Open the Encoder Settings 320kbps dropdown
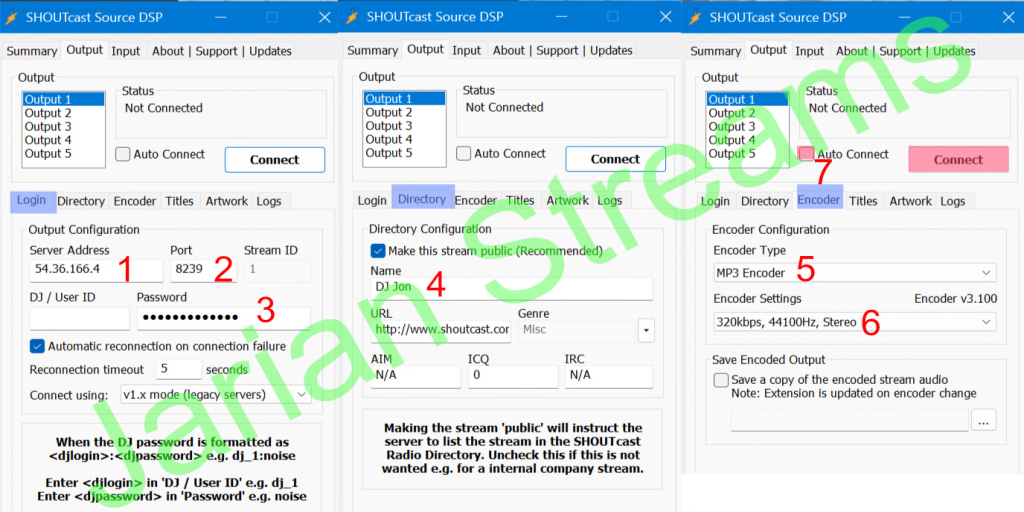Image resolution: width=1024 pixels, height=512 pixels. (x=854, y=321)
